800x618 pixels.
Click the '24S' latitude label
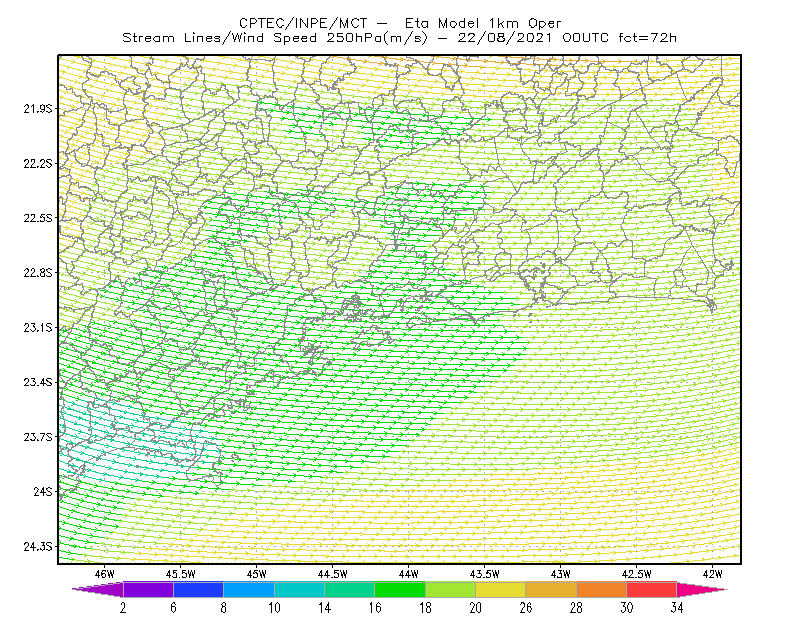point(43,491)
